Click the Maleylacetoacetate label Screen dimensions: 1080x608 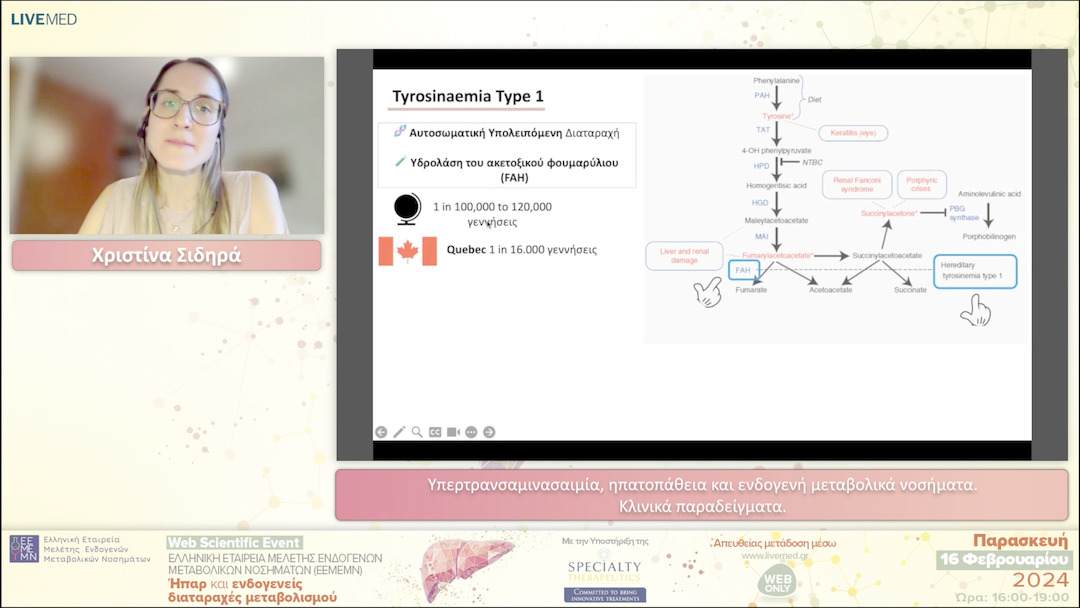[x=776, y=220]
